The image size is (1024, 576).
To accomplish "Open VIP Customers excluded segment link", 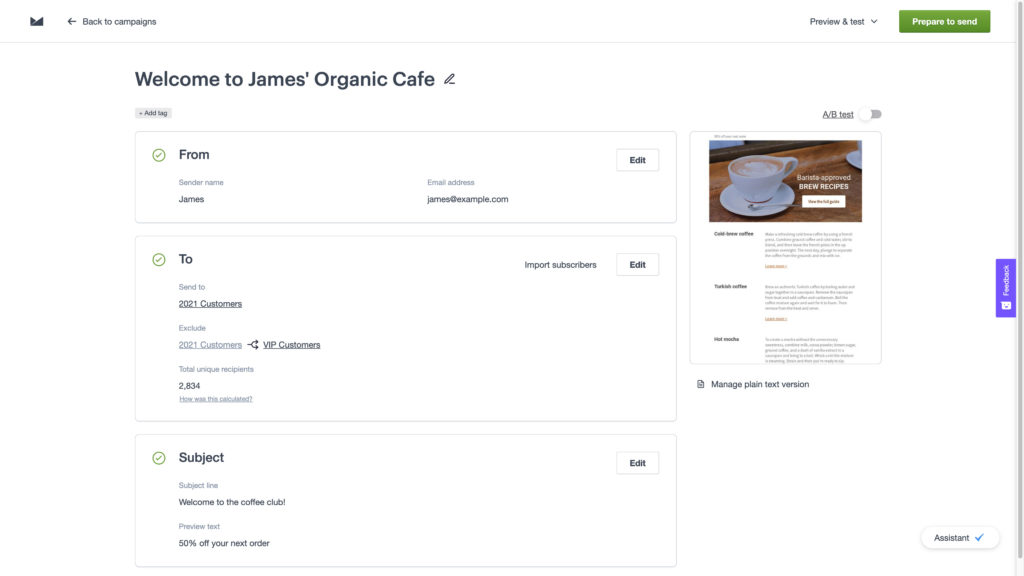I will 291,345.
